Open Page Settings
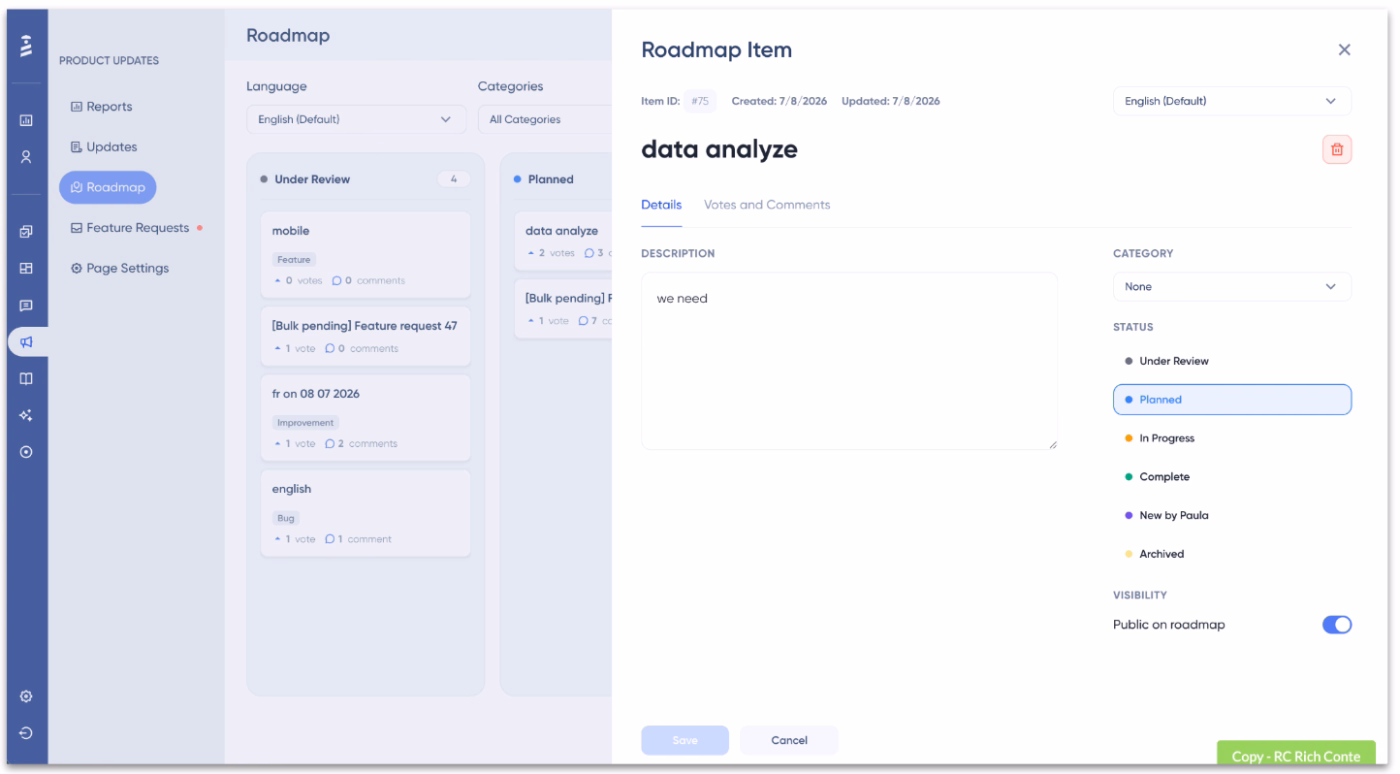The image size is (1400, 774). [119, 268]
